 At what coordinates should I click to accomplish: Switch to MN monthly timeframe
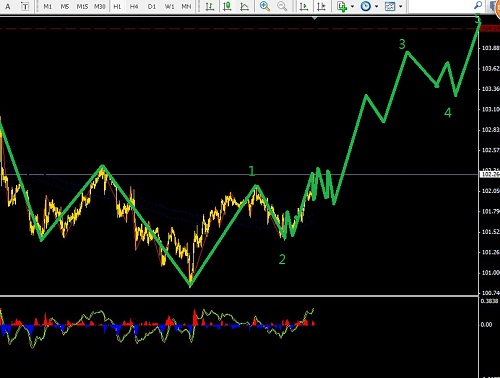click(186, 6)
